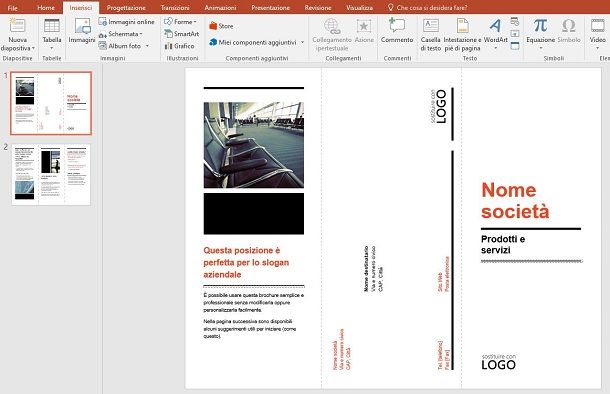
Task: Click the Album foto button
Action: [x=120, y=46]
